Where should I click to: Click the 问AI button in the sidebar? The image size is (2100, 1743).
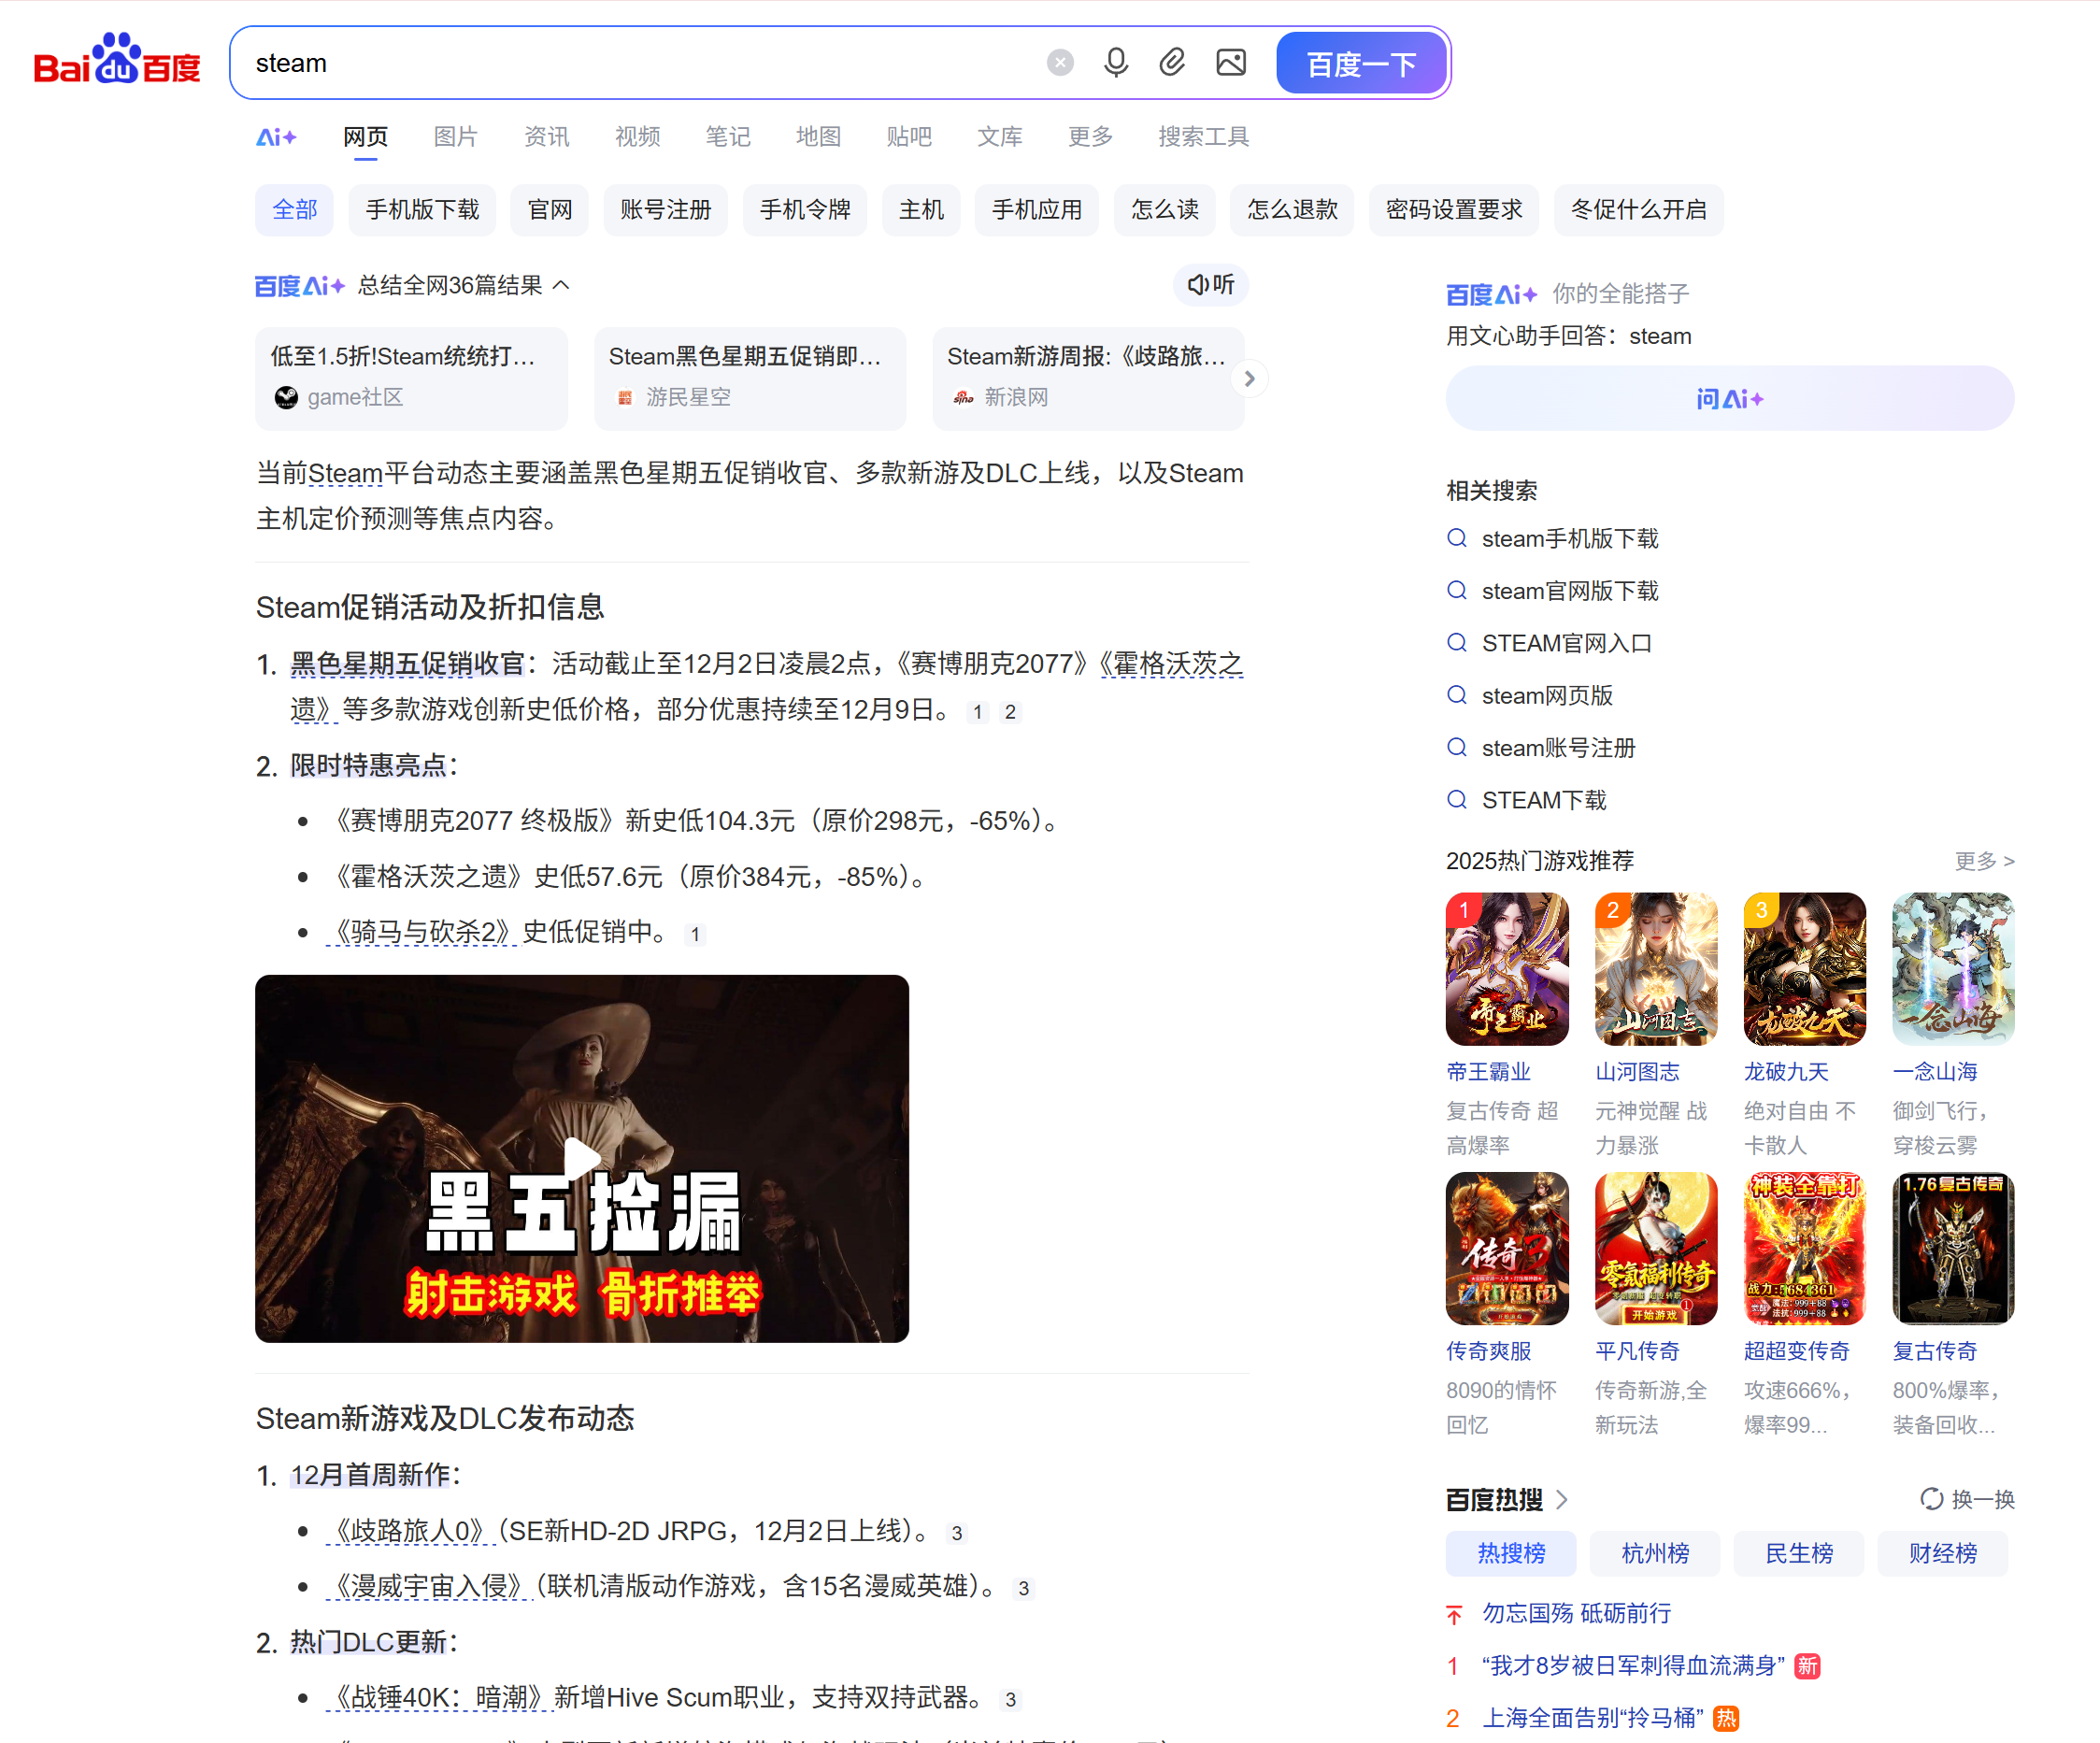[1729, 397]
